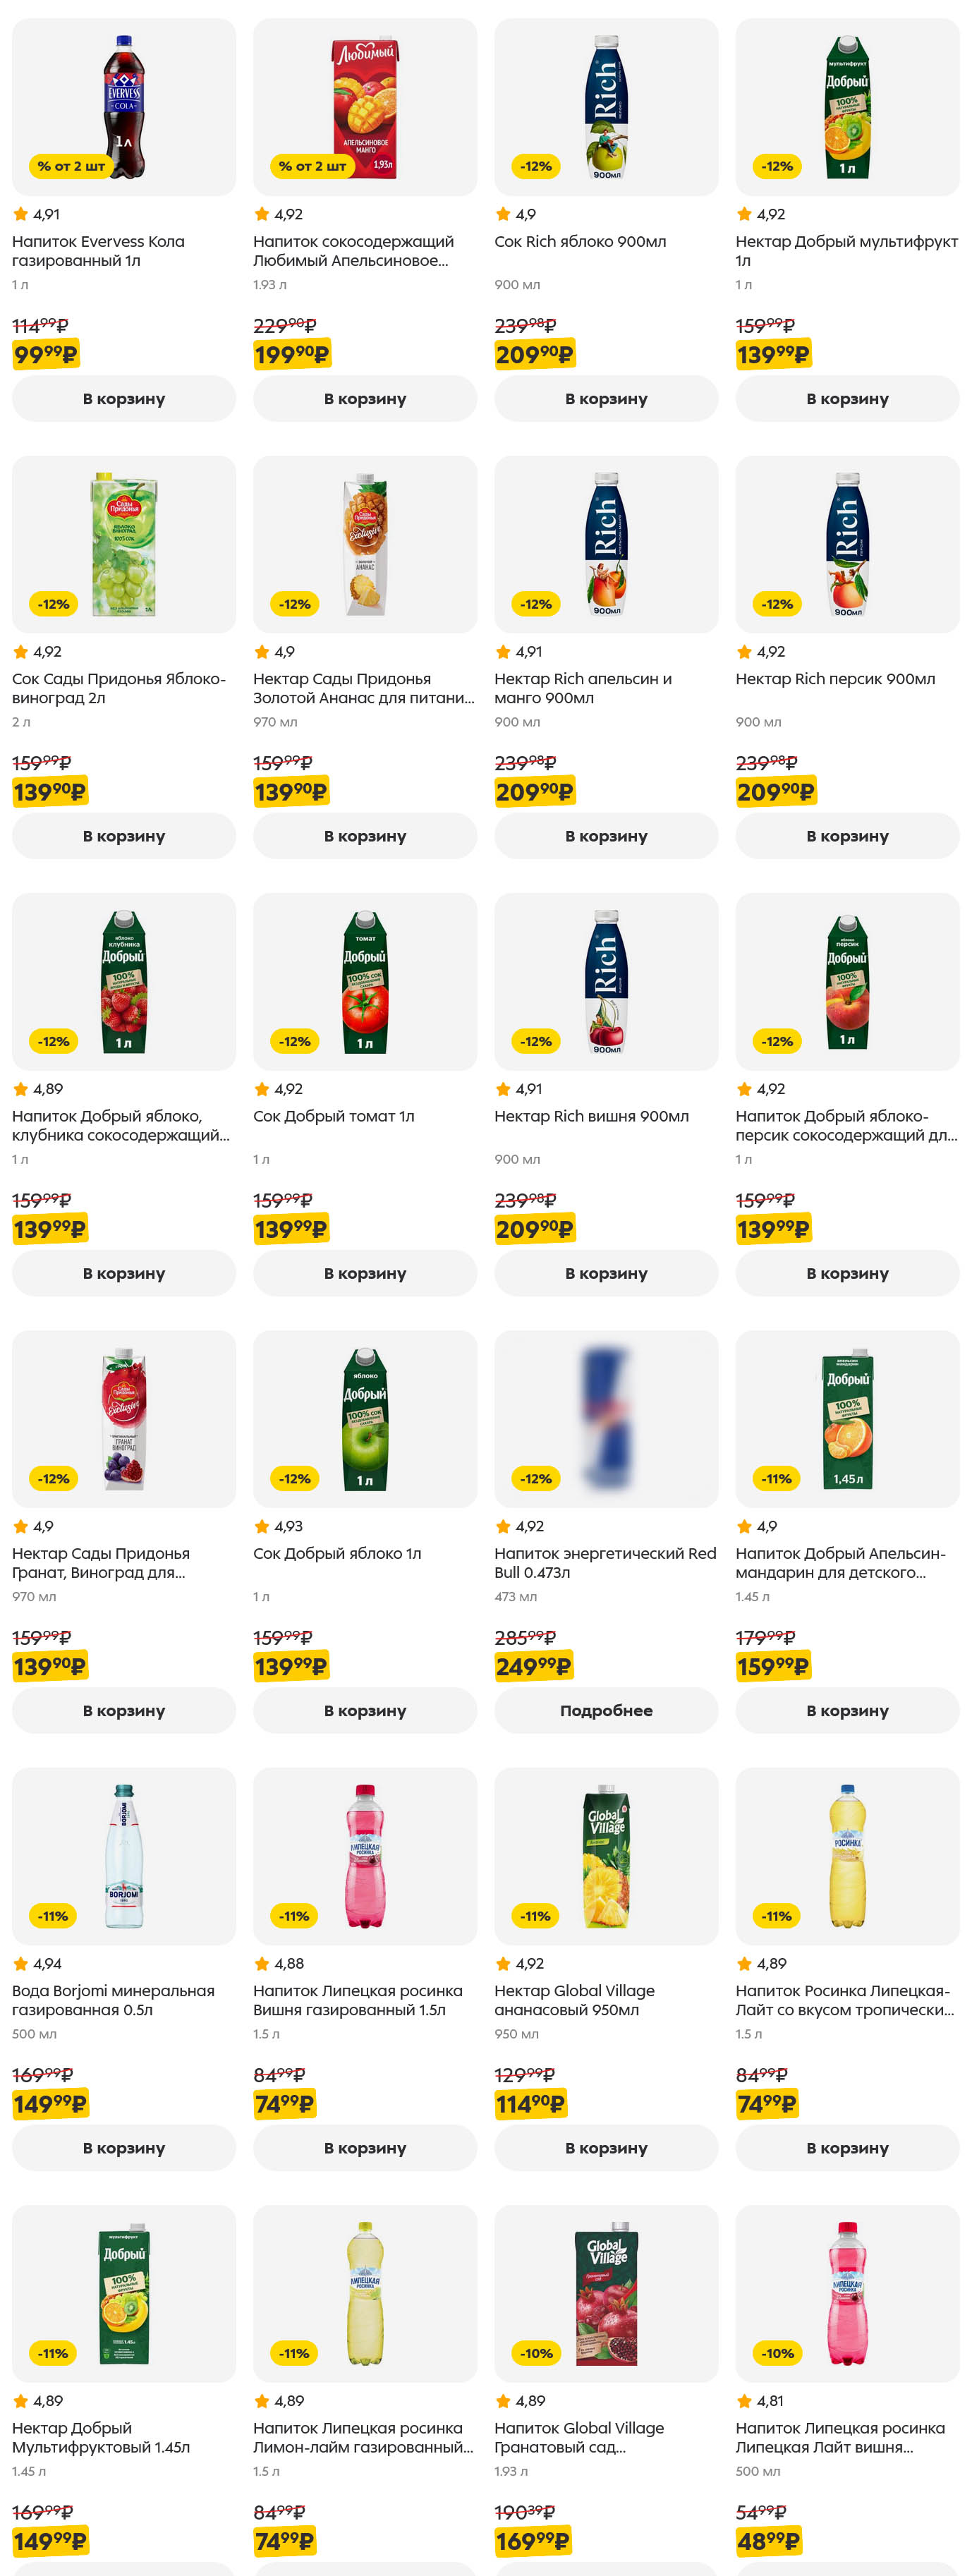Click the -11% badge on Global Village ананасовый
Viewport: 972px width, 2576px height.
coord(535,1916)
